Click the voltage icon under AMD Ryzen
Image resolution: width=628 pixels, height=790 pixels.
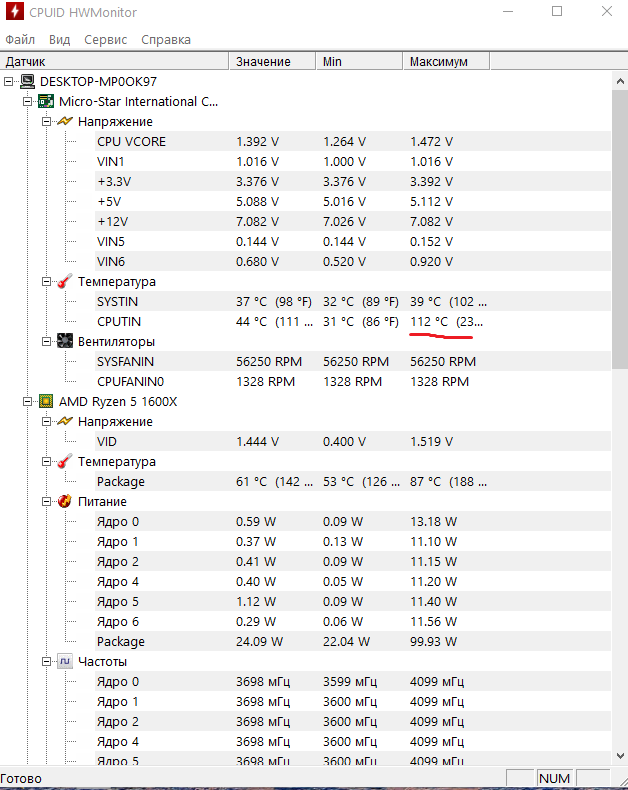pos(64,421)
